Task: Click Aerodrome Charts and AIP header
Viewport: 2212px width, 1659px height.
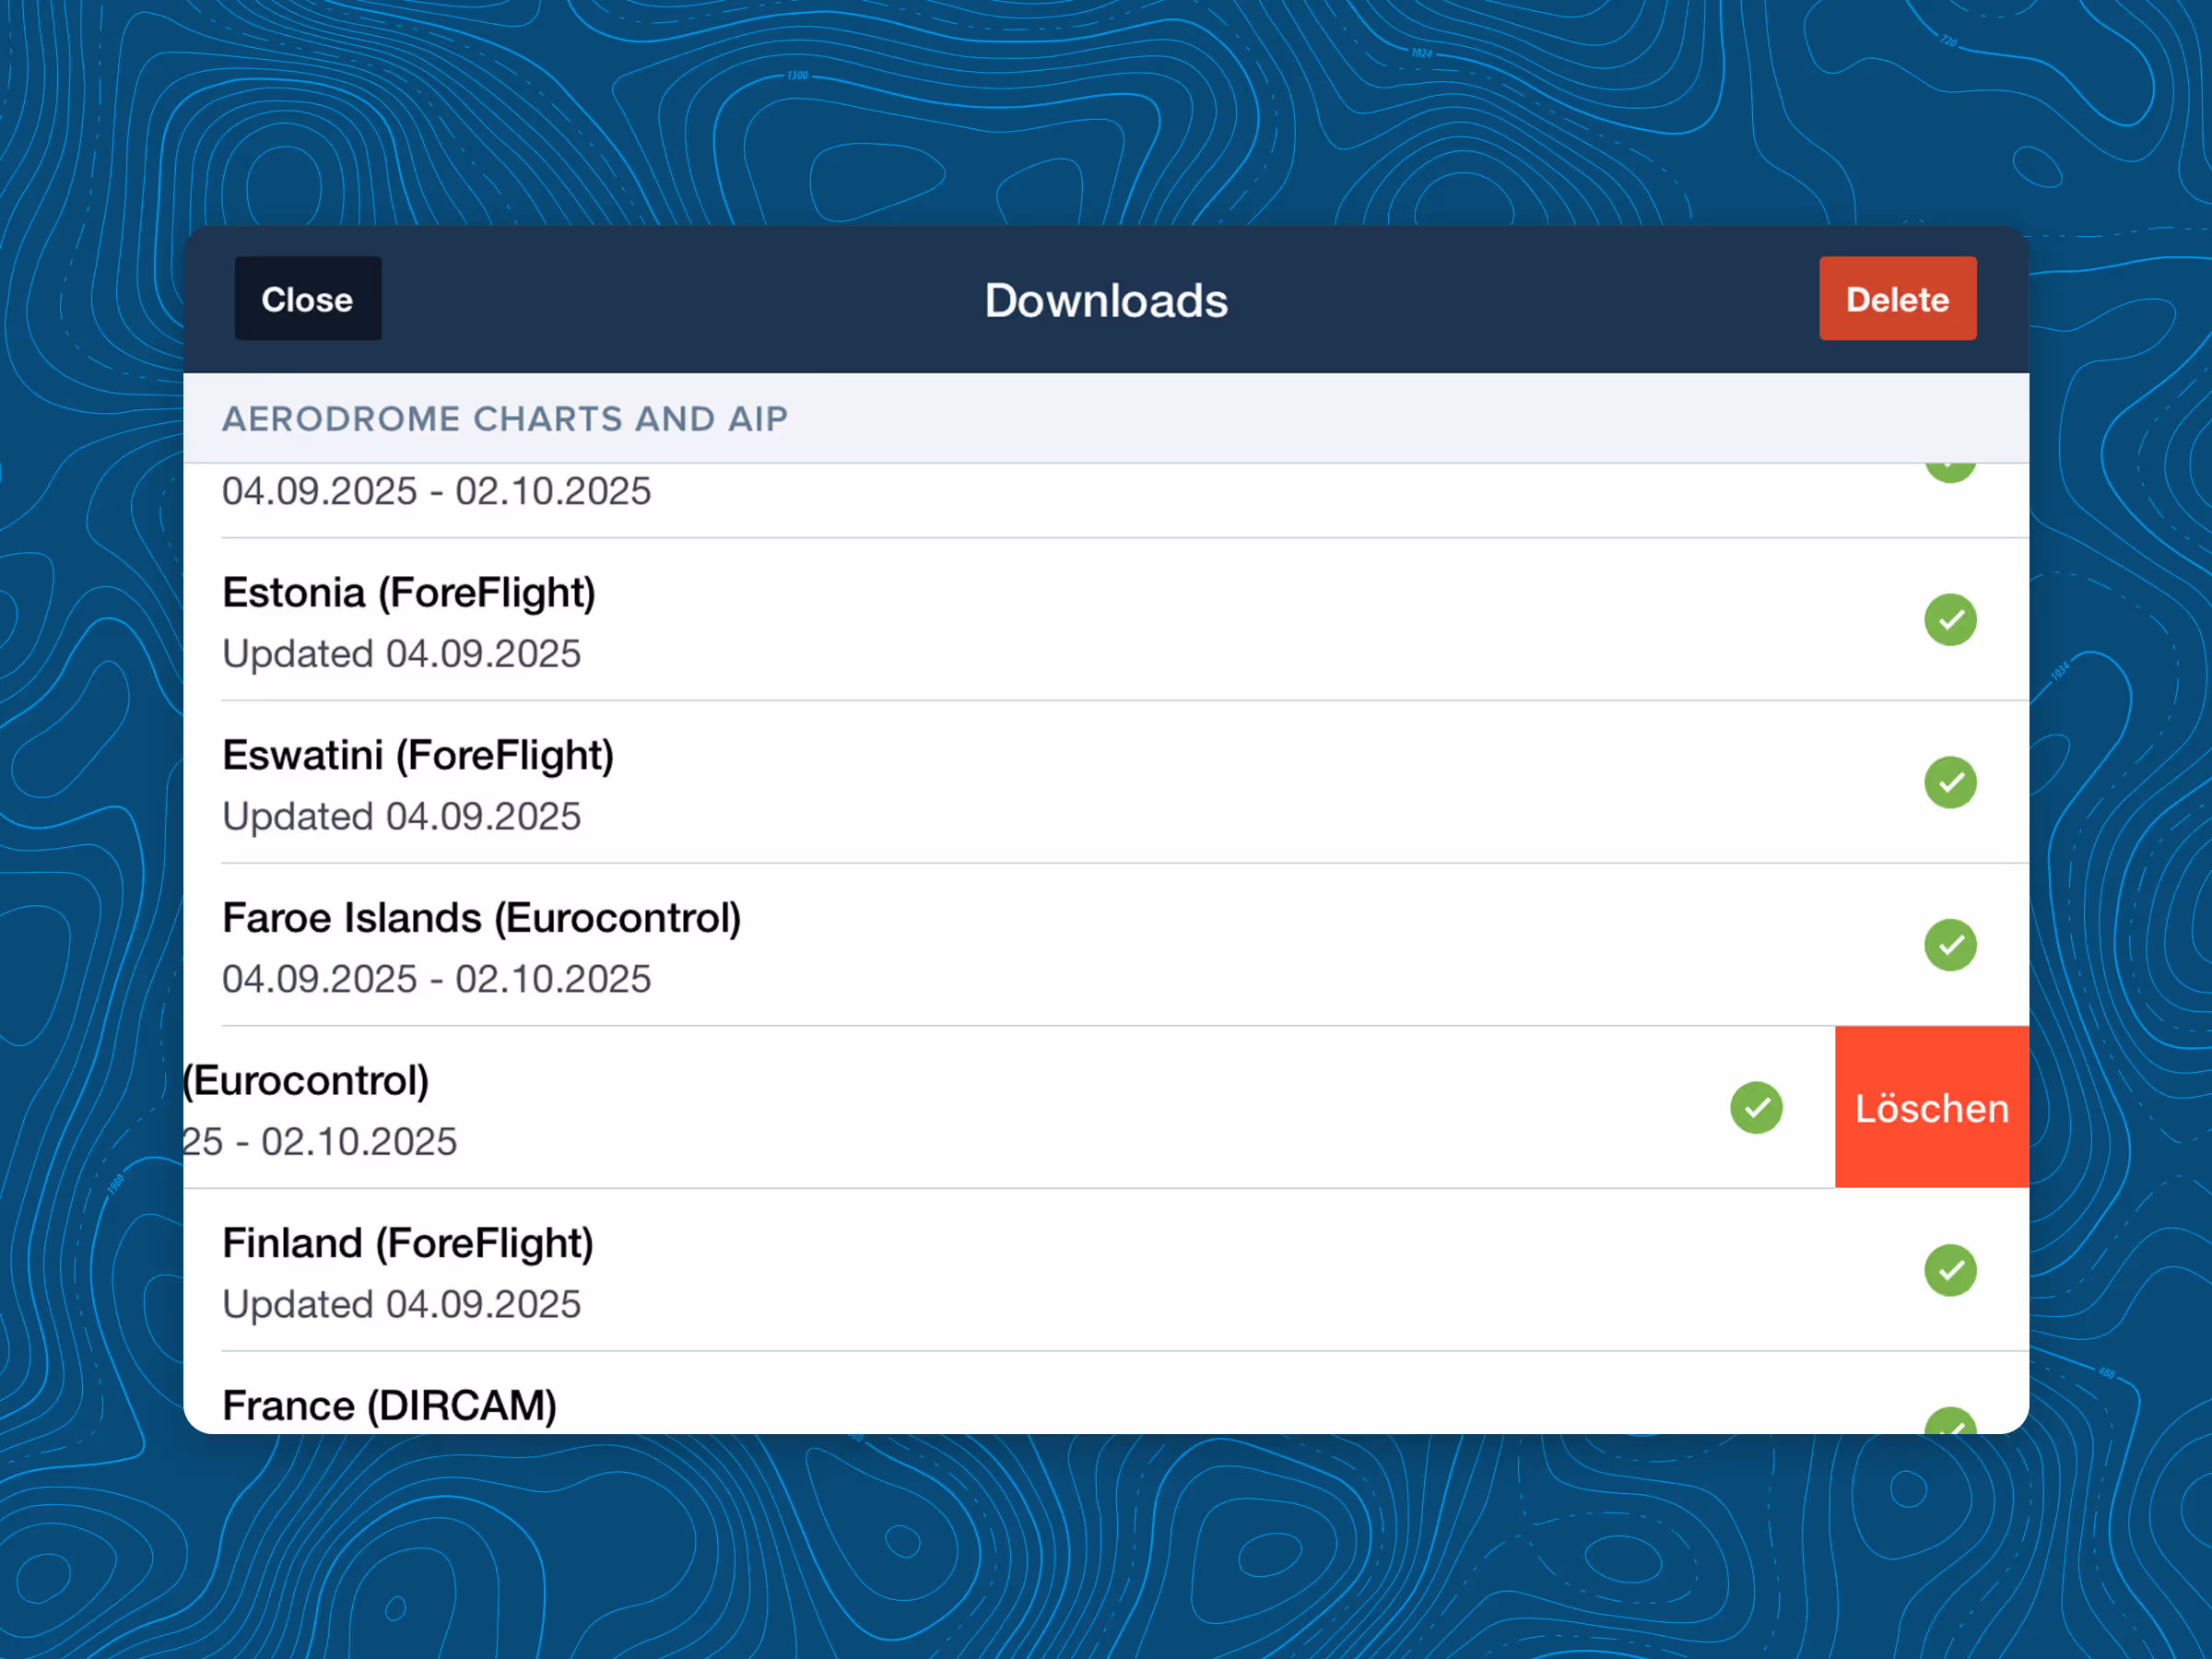Action: click(x=505, y=419)
